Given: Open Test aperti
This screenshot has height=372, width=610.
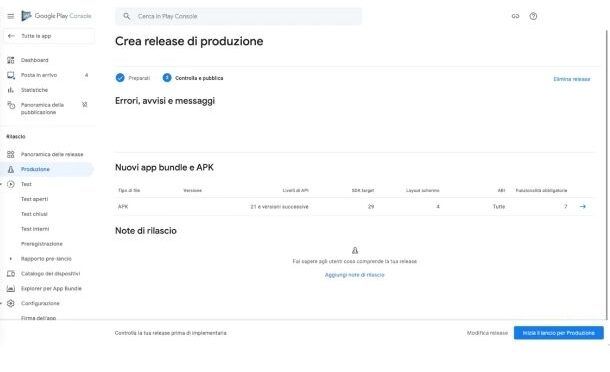Looking at the screenshot, I should coord(34,199).
